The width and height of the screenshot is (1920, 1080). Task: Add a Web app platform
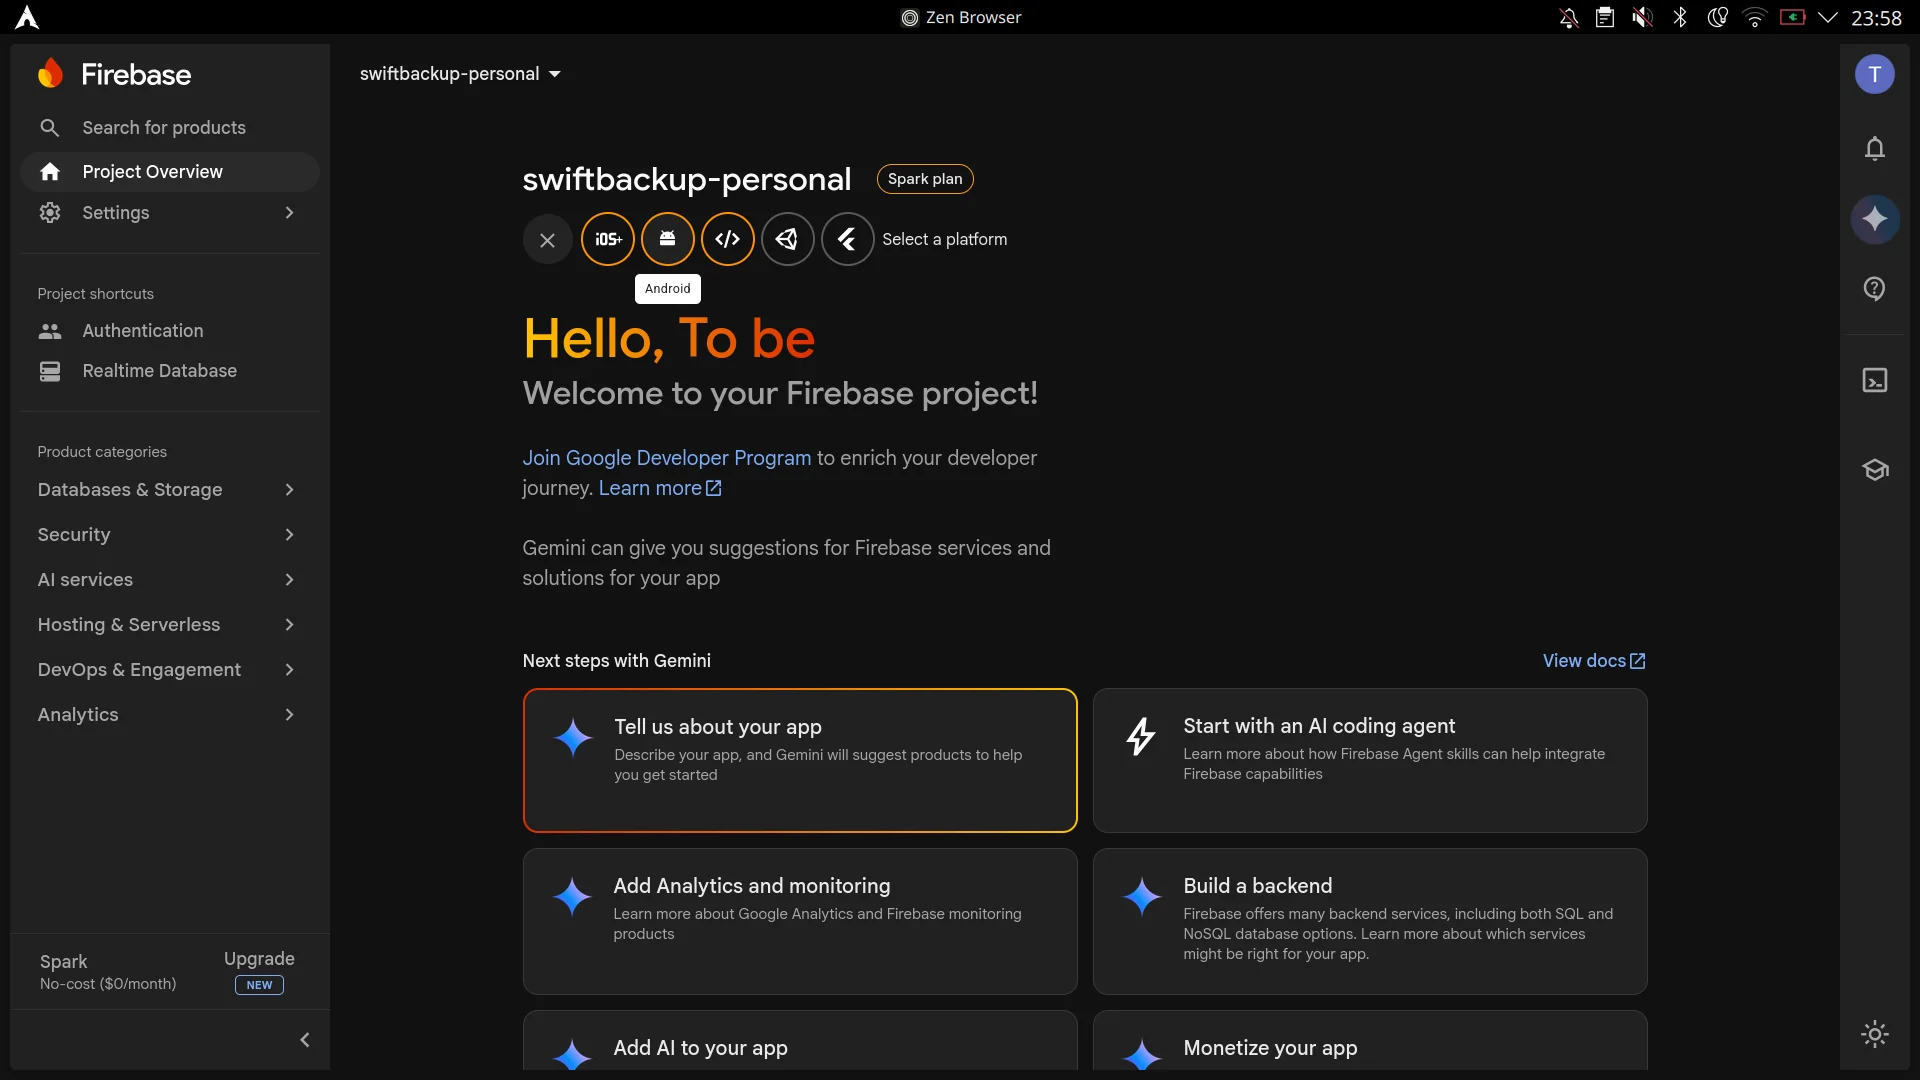click(x=728, y=239)
